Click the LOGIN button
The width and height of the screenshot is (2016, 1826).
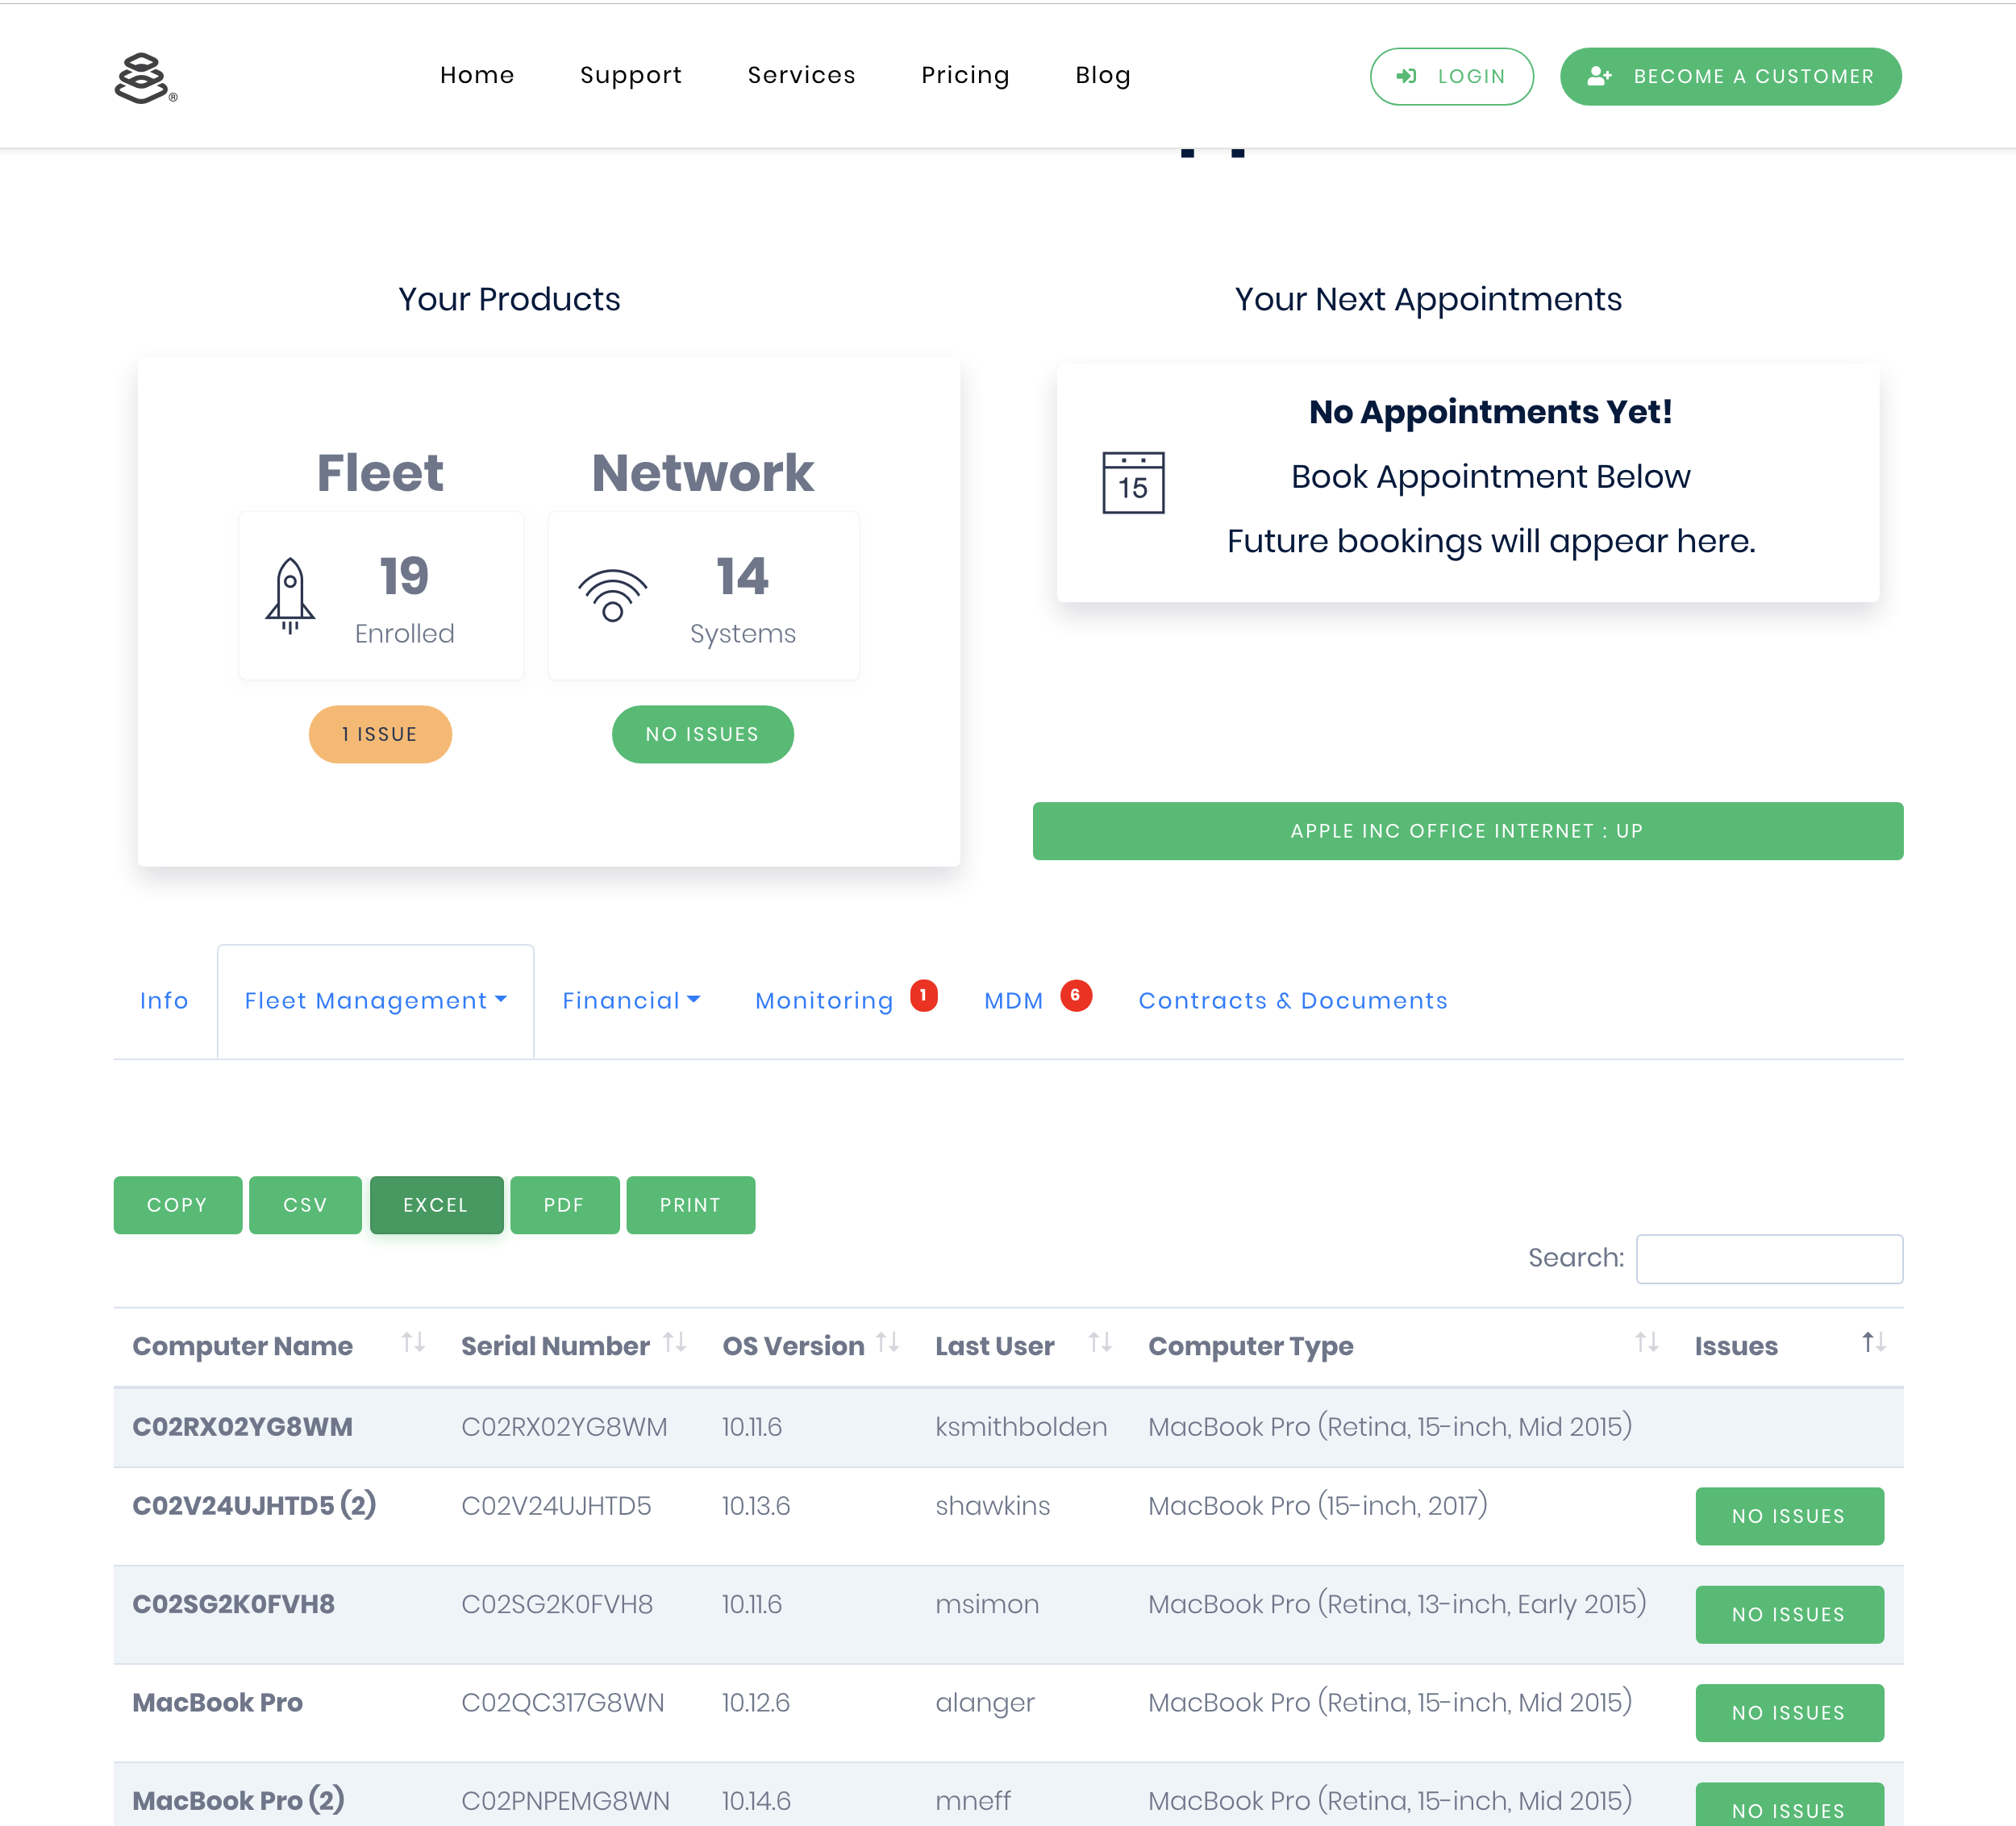click(1449, 76)
